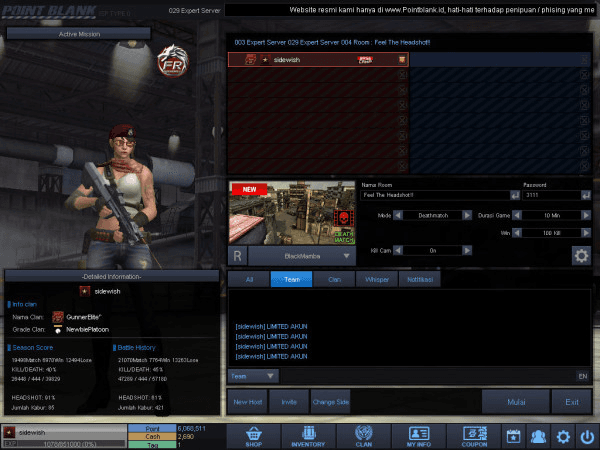Toggle Kill Cam with right arrow
Screen dimensions: 600x450
tap(467, 250)
